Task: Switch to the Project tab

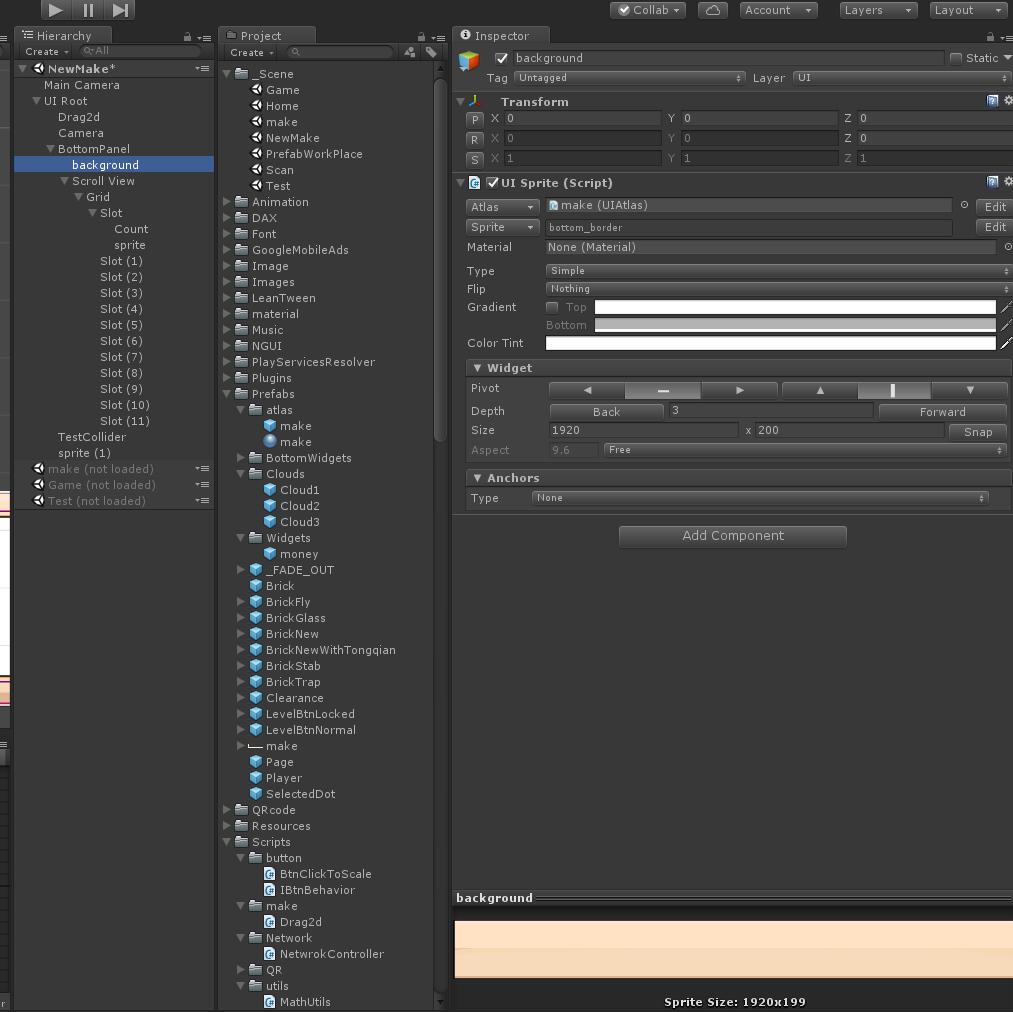Action: click(267, 36)
